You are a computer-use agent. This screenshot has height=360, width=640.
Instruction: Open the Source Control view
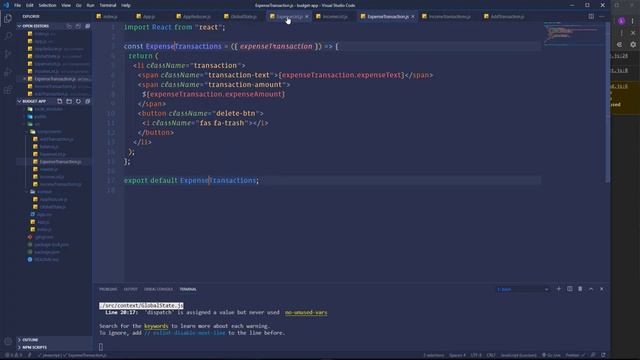coord(8,54)
